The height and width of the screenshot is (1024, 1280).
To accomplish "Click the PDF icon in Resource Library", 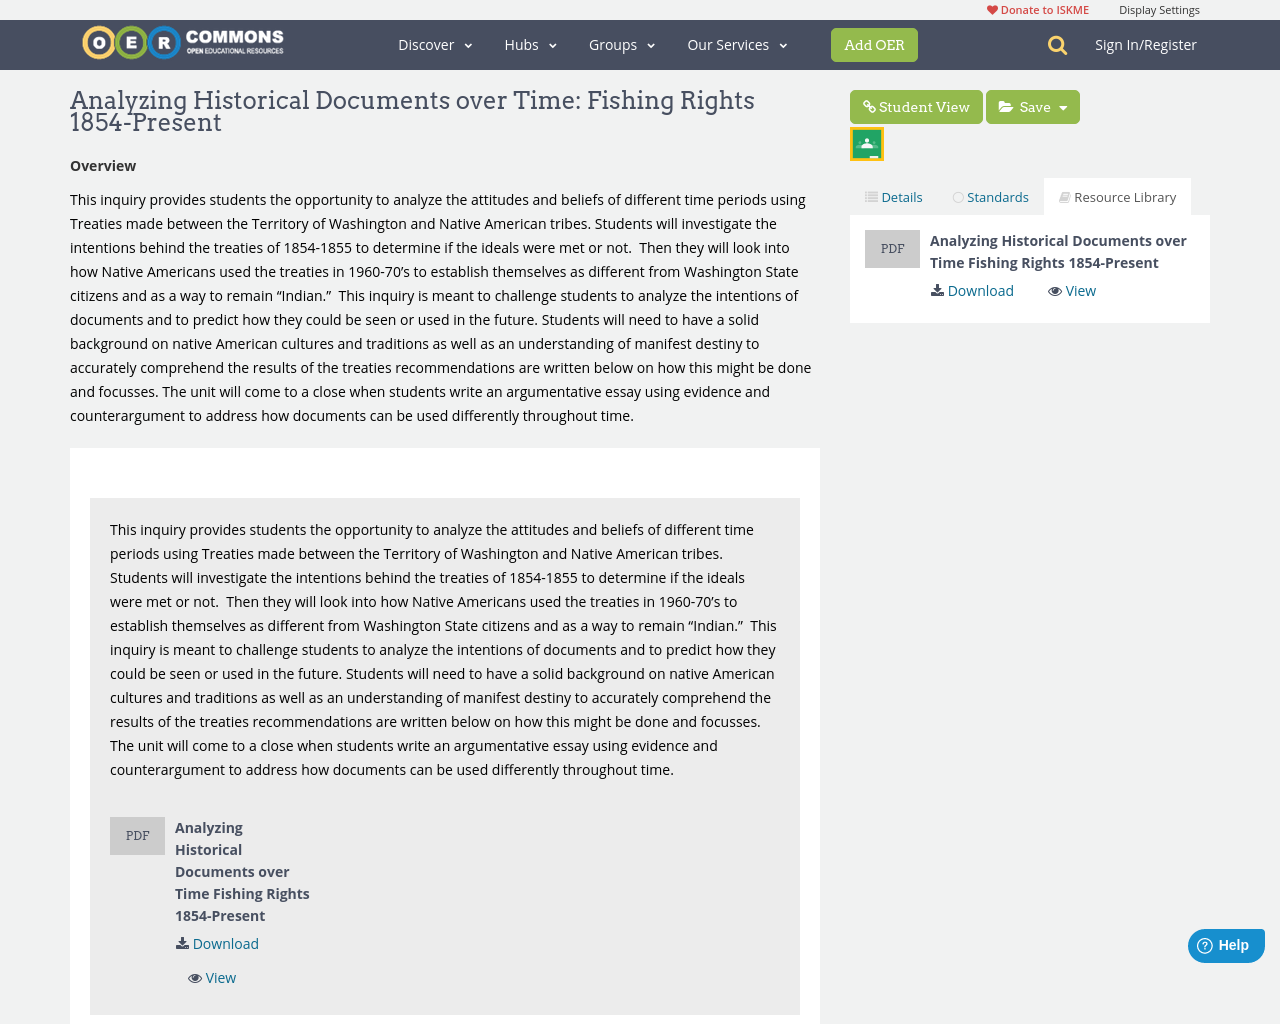I will pos(892,249).
